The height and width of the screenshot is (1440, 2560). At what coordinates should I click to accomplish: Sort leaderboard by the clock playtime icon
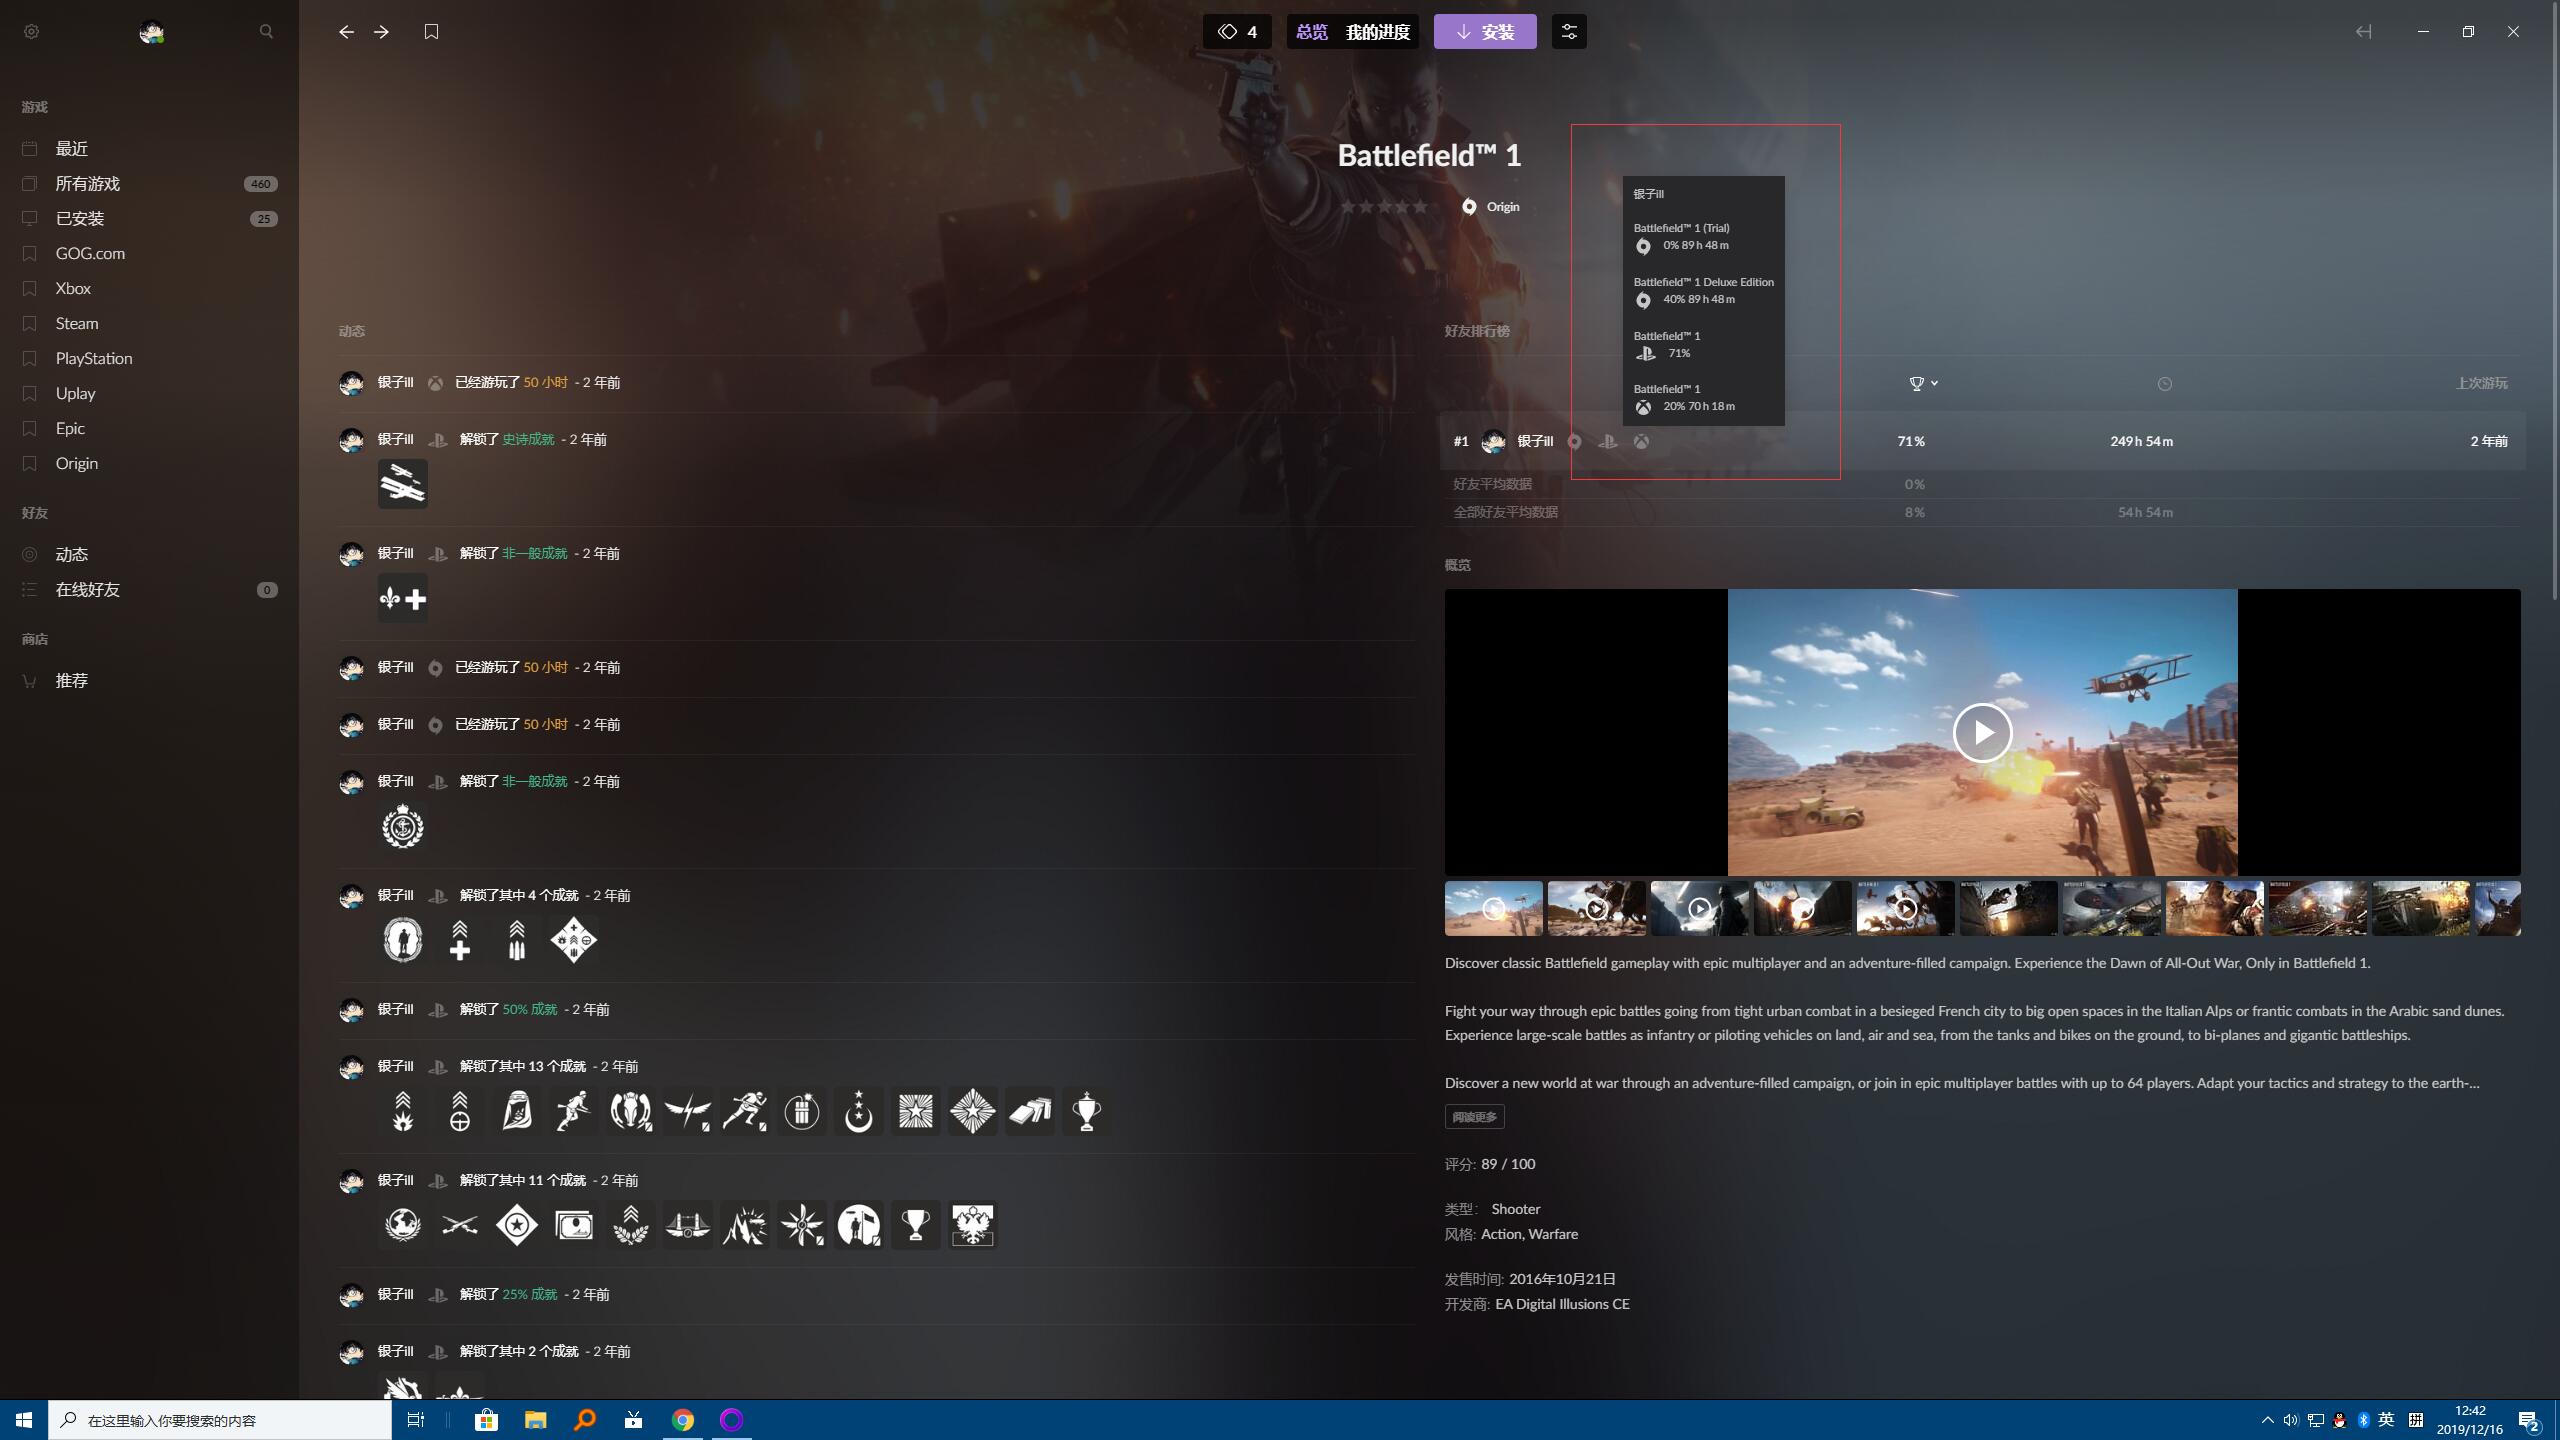pyautogui.click(x=2164, y=384)
